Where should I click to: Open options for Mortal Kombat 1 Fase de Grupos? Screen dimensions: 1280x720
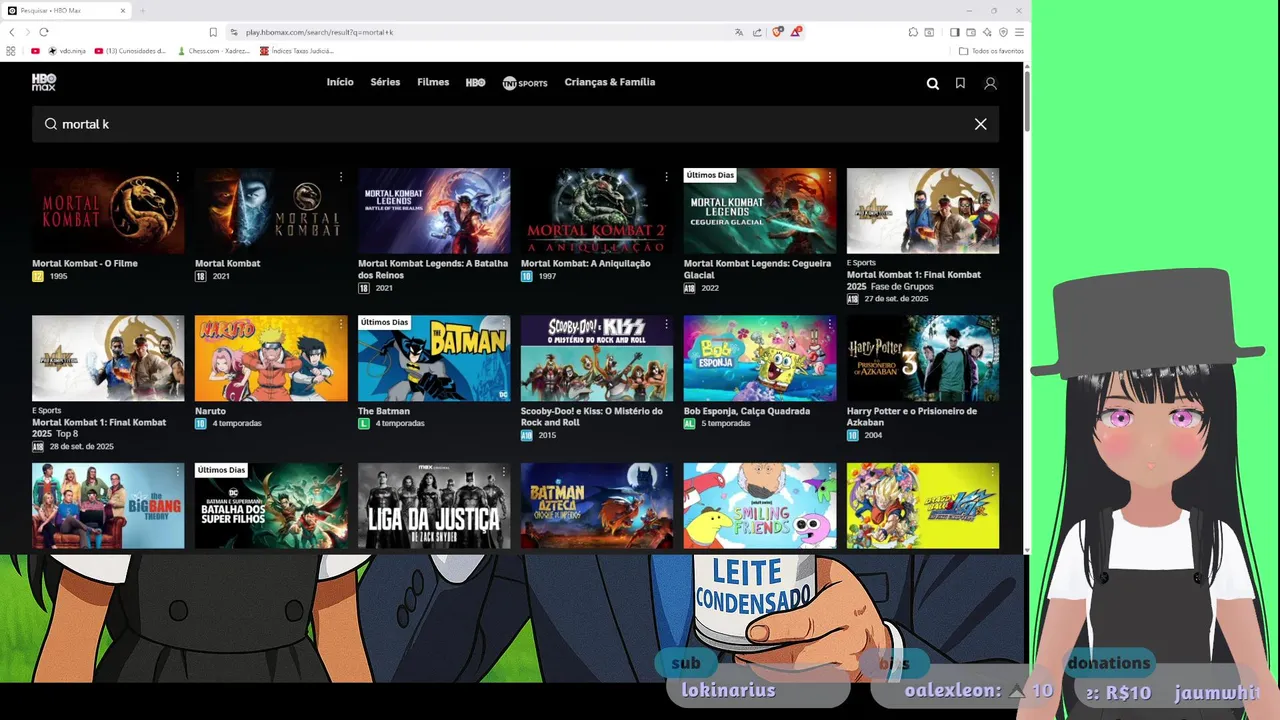point(993,177)
